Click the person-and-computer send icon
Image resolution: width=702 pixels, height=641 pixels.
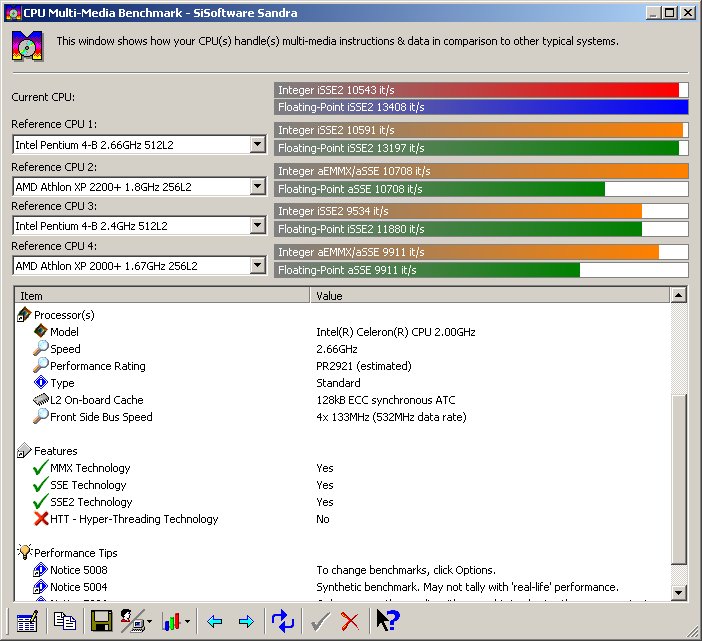133,621
